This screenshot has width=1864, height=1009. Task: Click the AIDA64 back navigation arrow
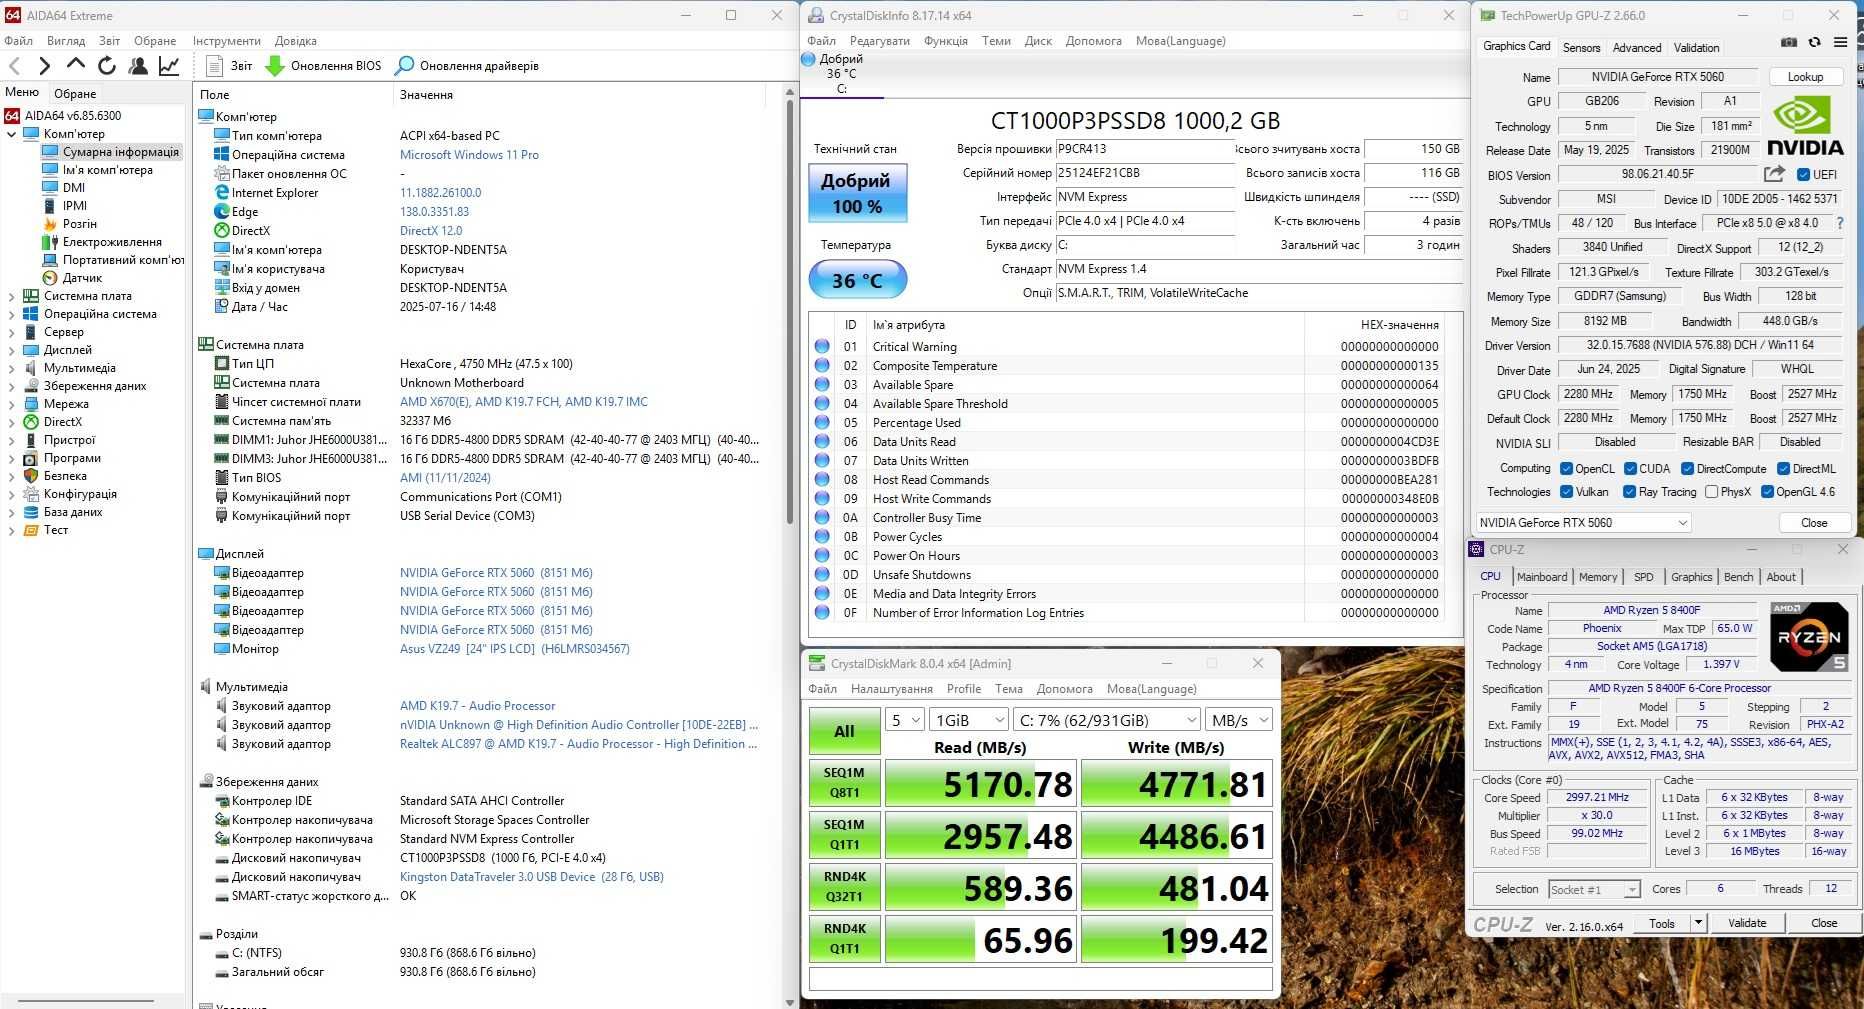pos(14,66)
